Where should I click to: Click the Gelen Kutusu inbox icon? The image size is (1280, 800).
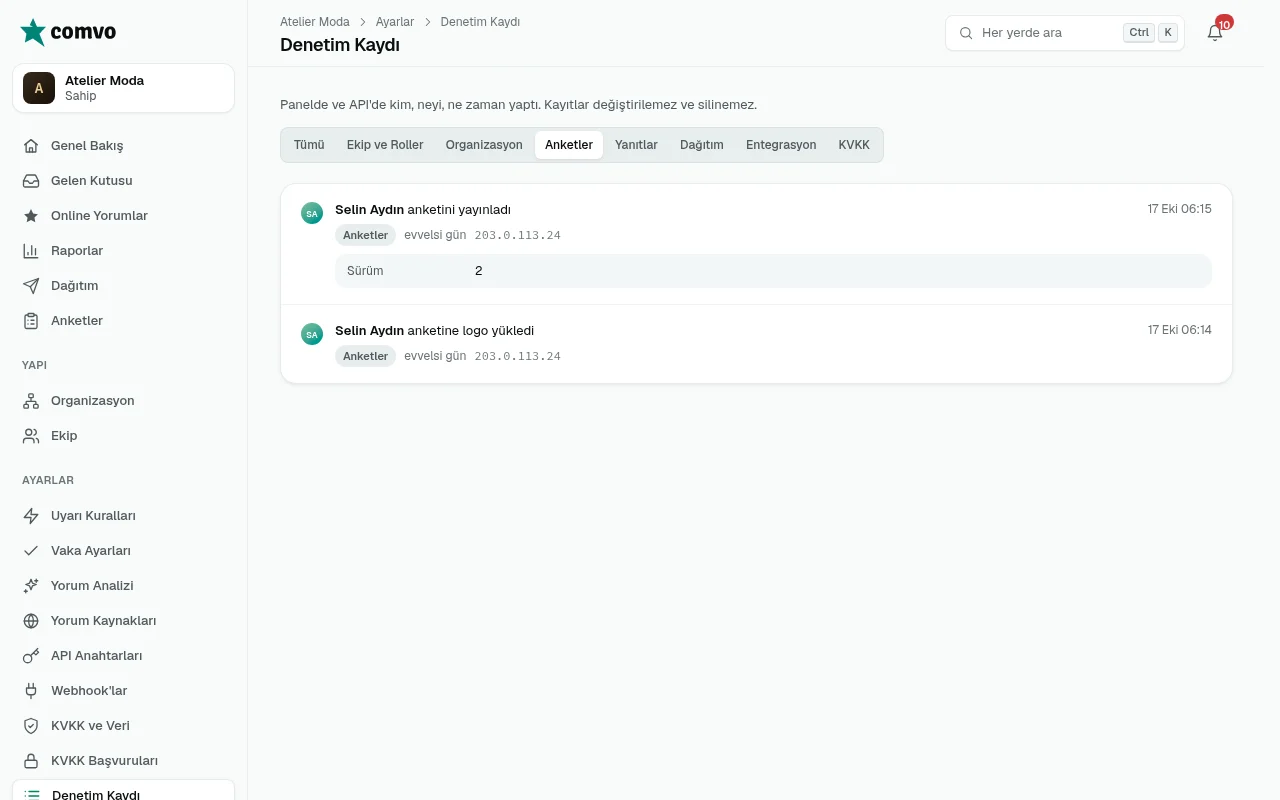(x=31, y=181)
